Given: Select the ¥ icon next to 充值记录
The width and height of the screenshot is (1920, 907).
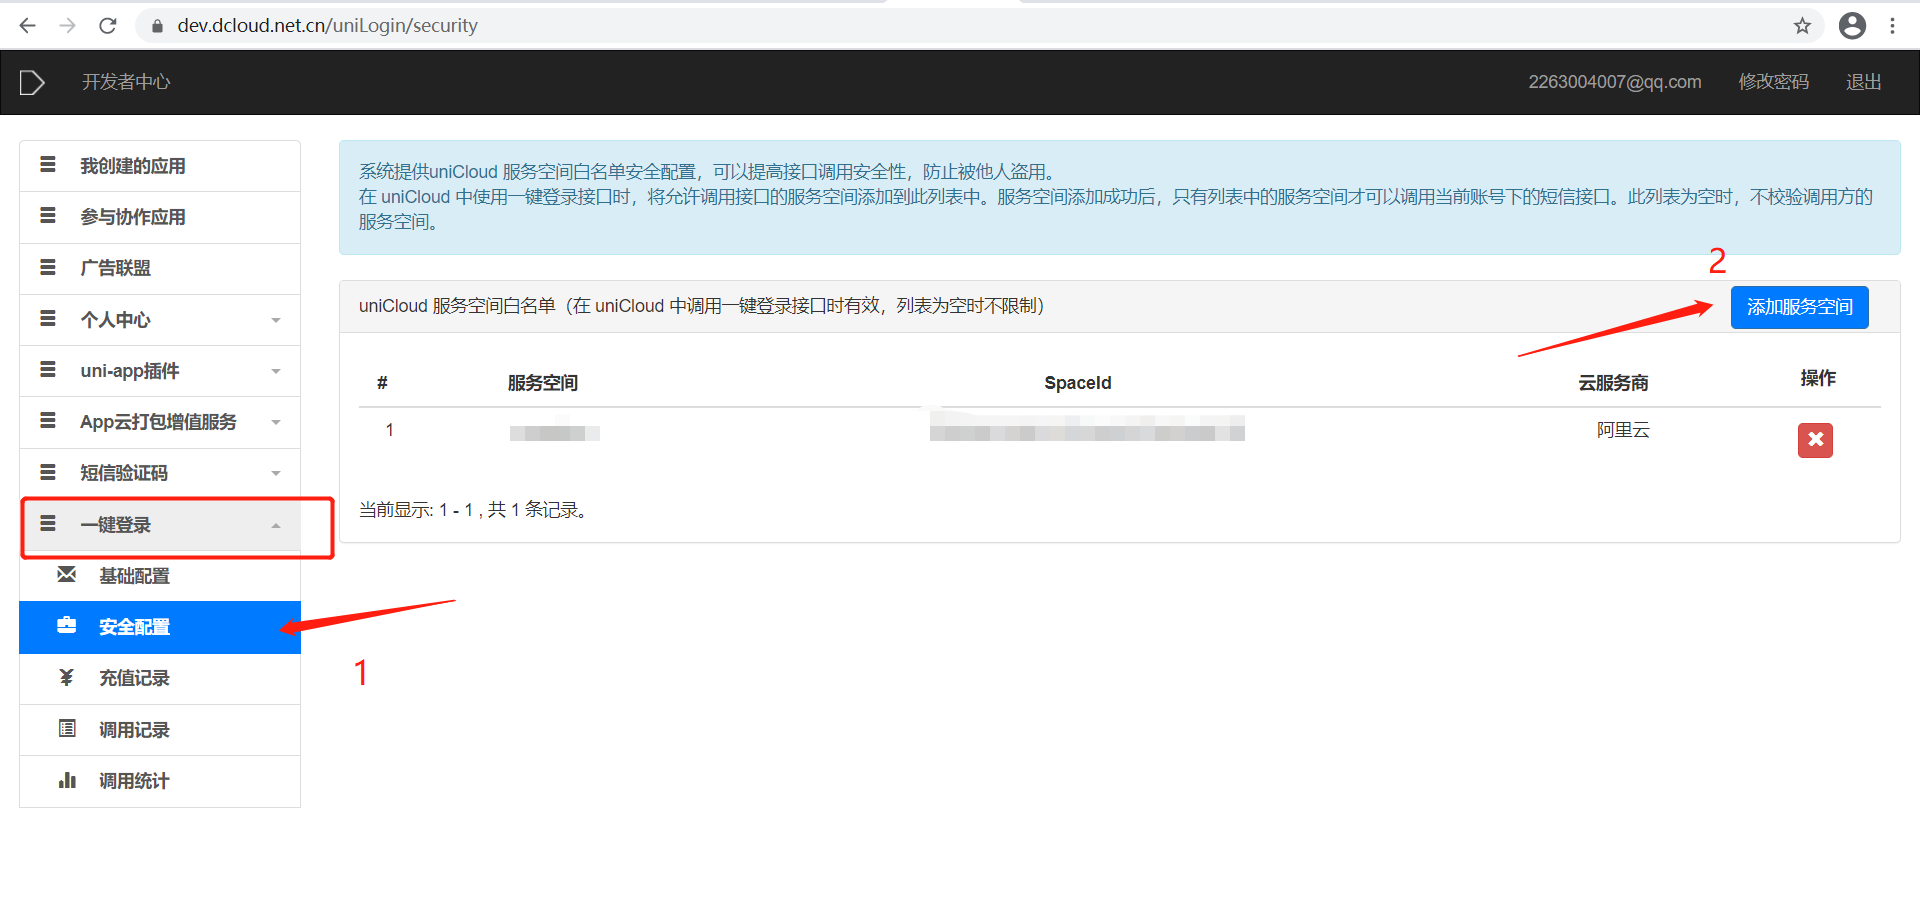Looking at the screenshot, I should coord(66,678).
